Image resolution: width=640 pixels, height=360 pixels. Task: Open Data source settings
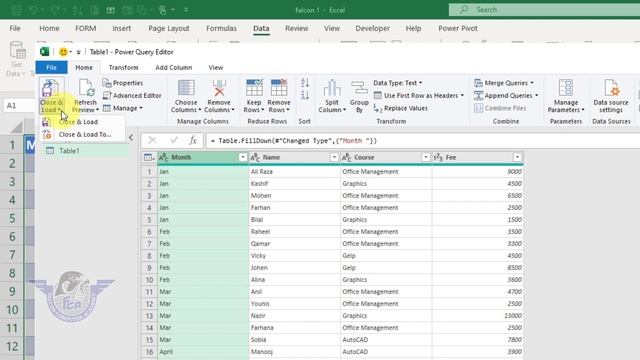[x=611, y=96]
